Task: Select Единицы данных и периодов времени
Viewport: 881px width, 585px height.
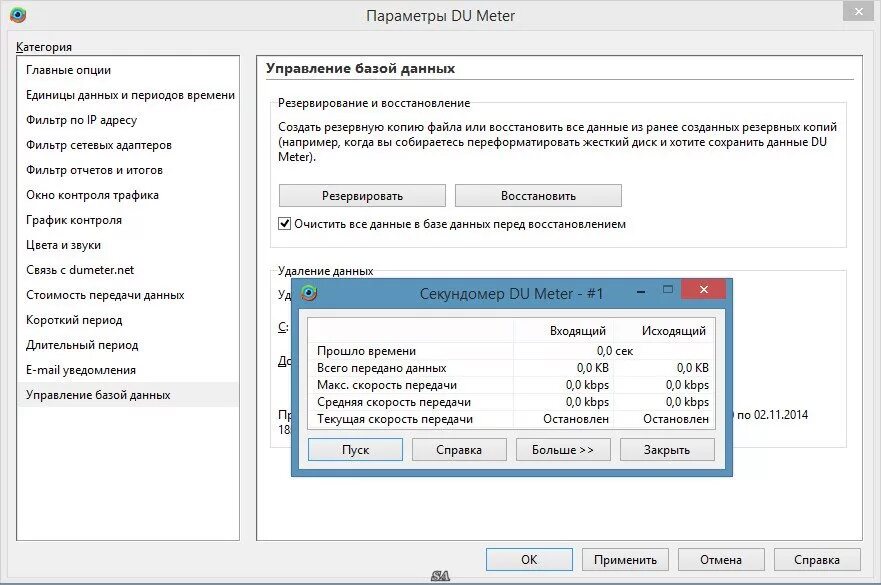Action: tap(128, 95)
